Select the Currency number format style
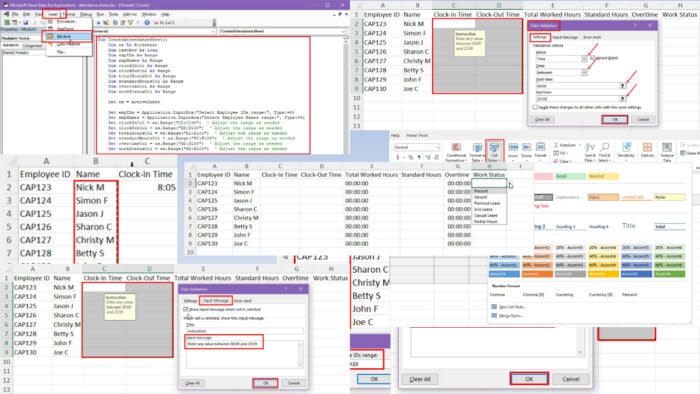Screen dimensions: 700x394 (564, 295)
